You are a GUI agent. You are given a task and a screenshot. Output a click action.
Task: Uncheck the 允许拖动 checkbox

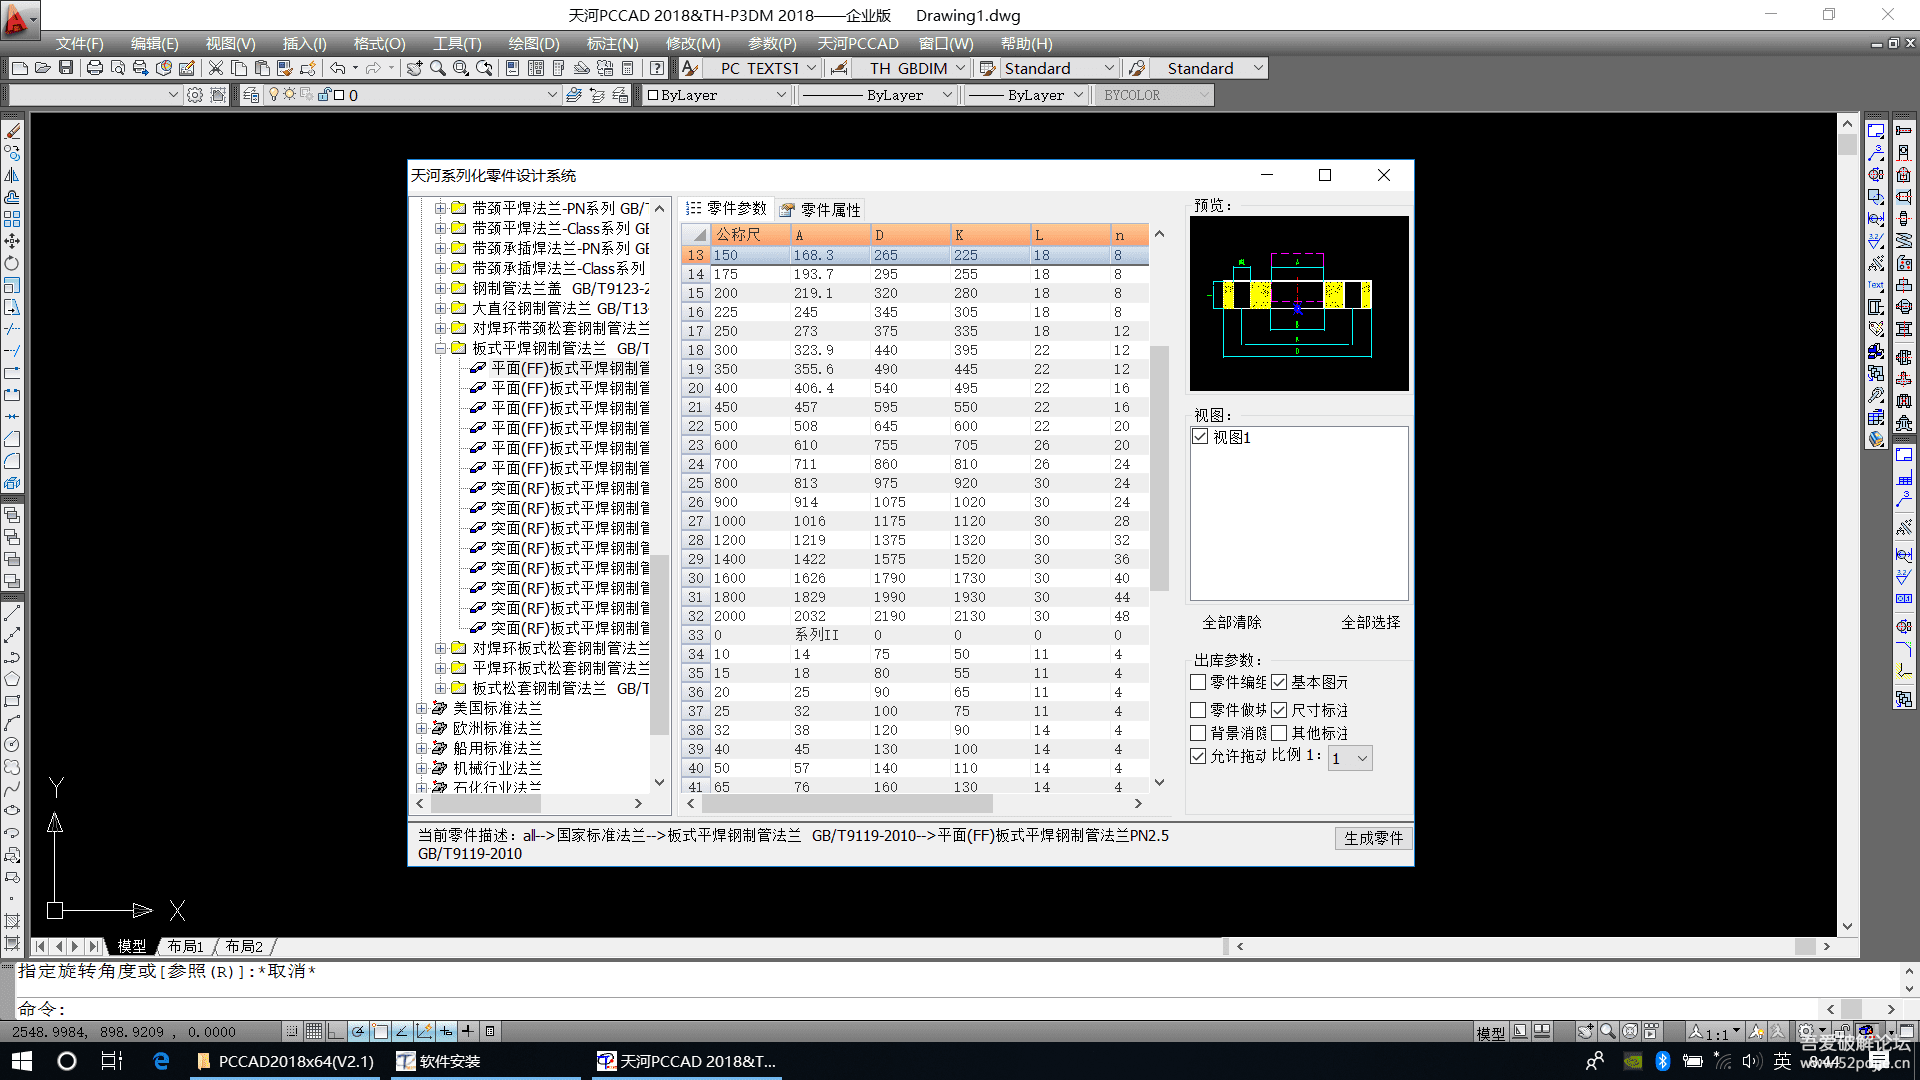(1198, 756)
